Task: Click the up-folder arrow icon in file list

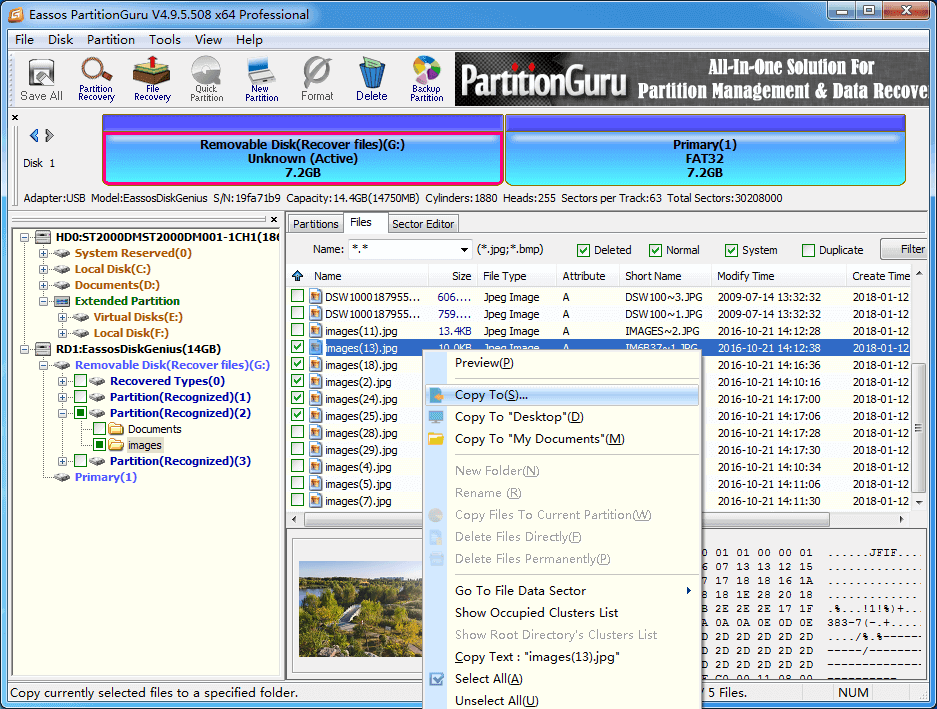Action: pyautogui.click(x=297, y=276)
